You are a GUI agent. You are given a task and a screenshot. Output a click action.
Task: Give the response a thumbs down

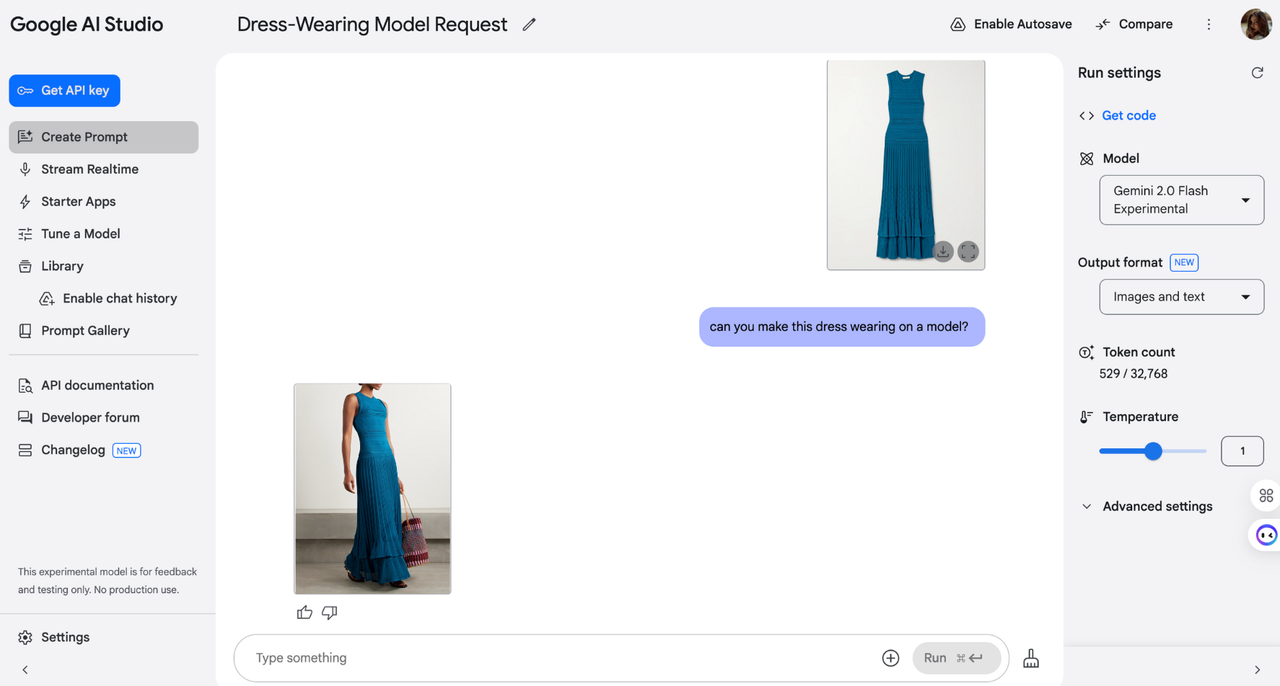pyautogui.click(x=329, y=612)
